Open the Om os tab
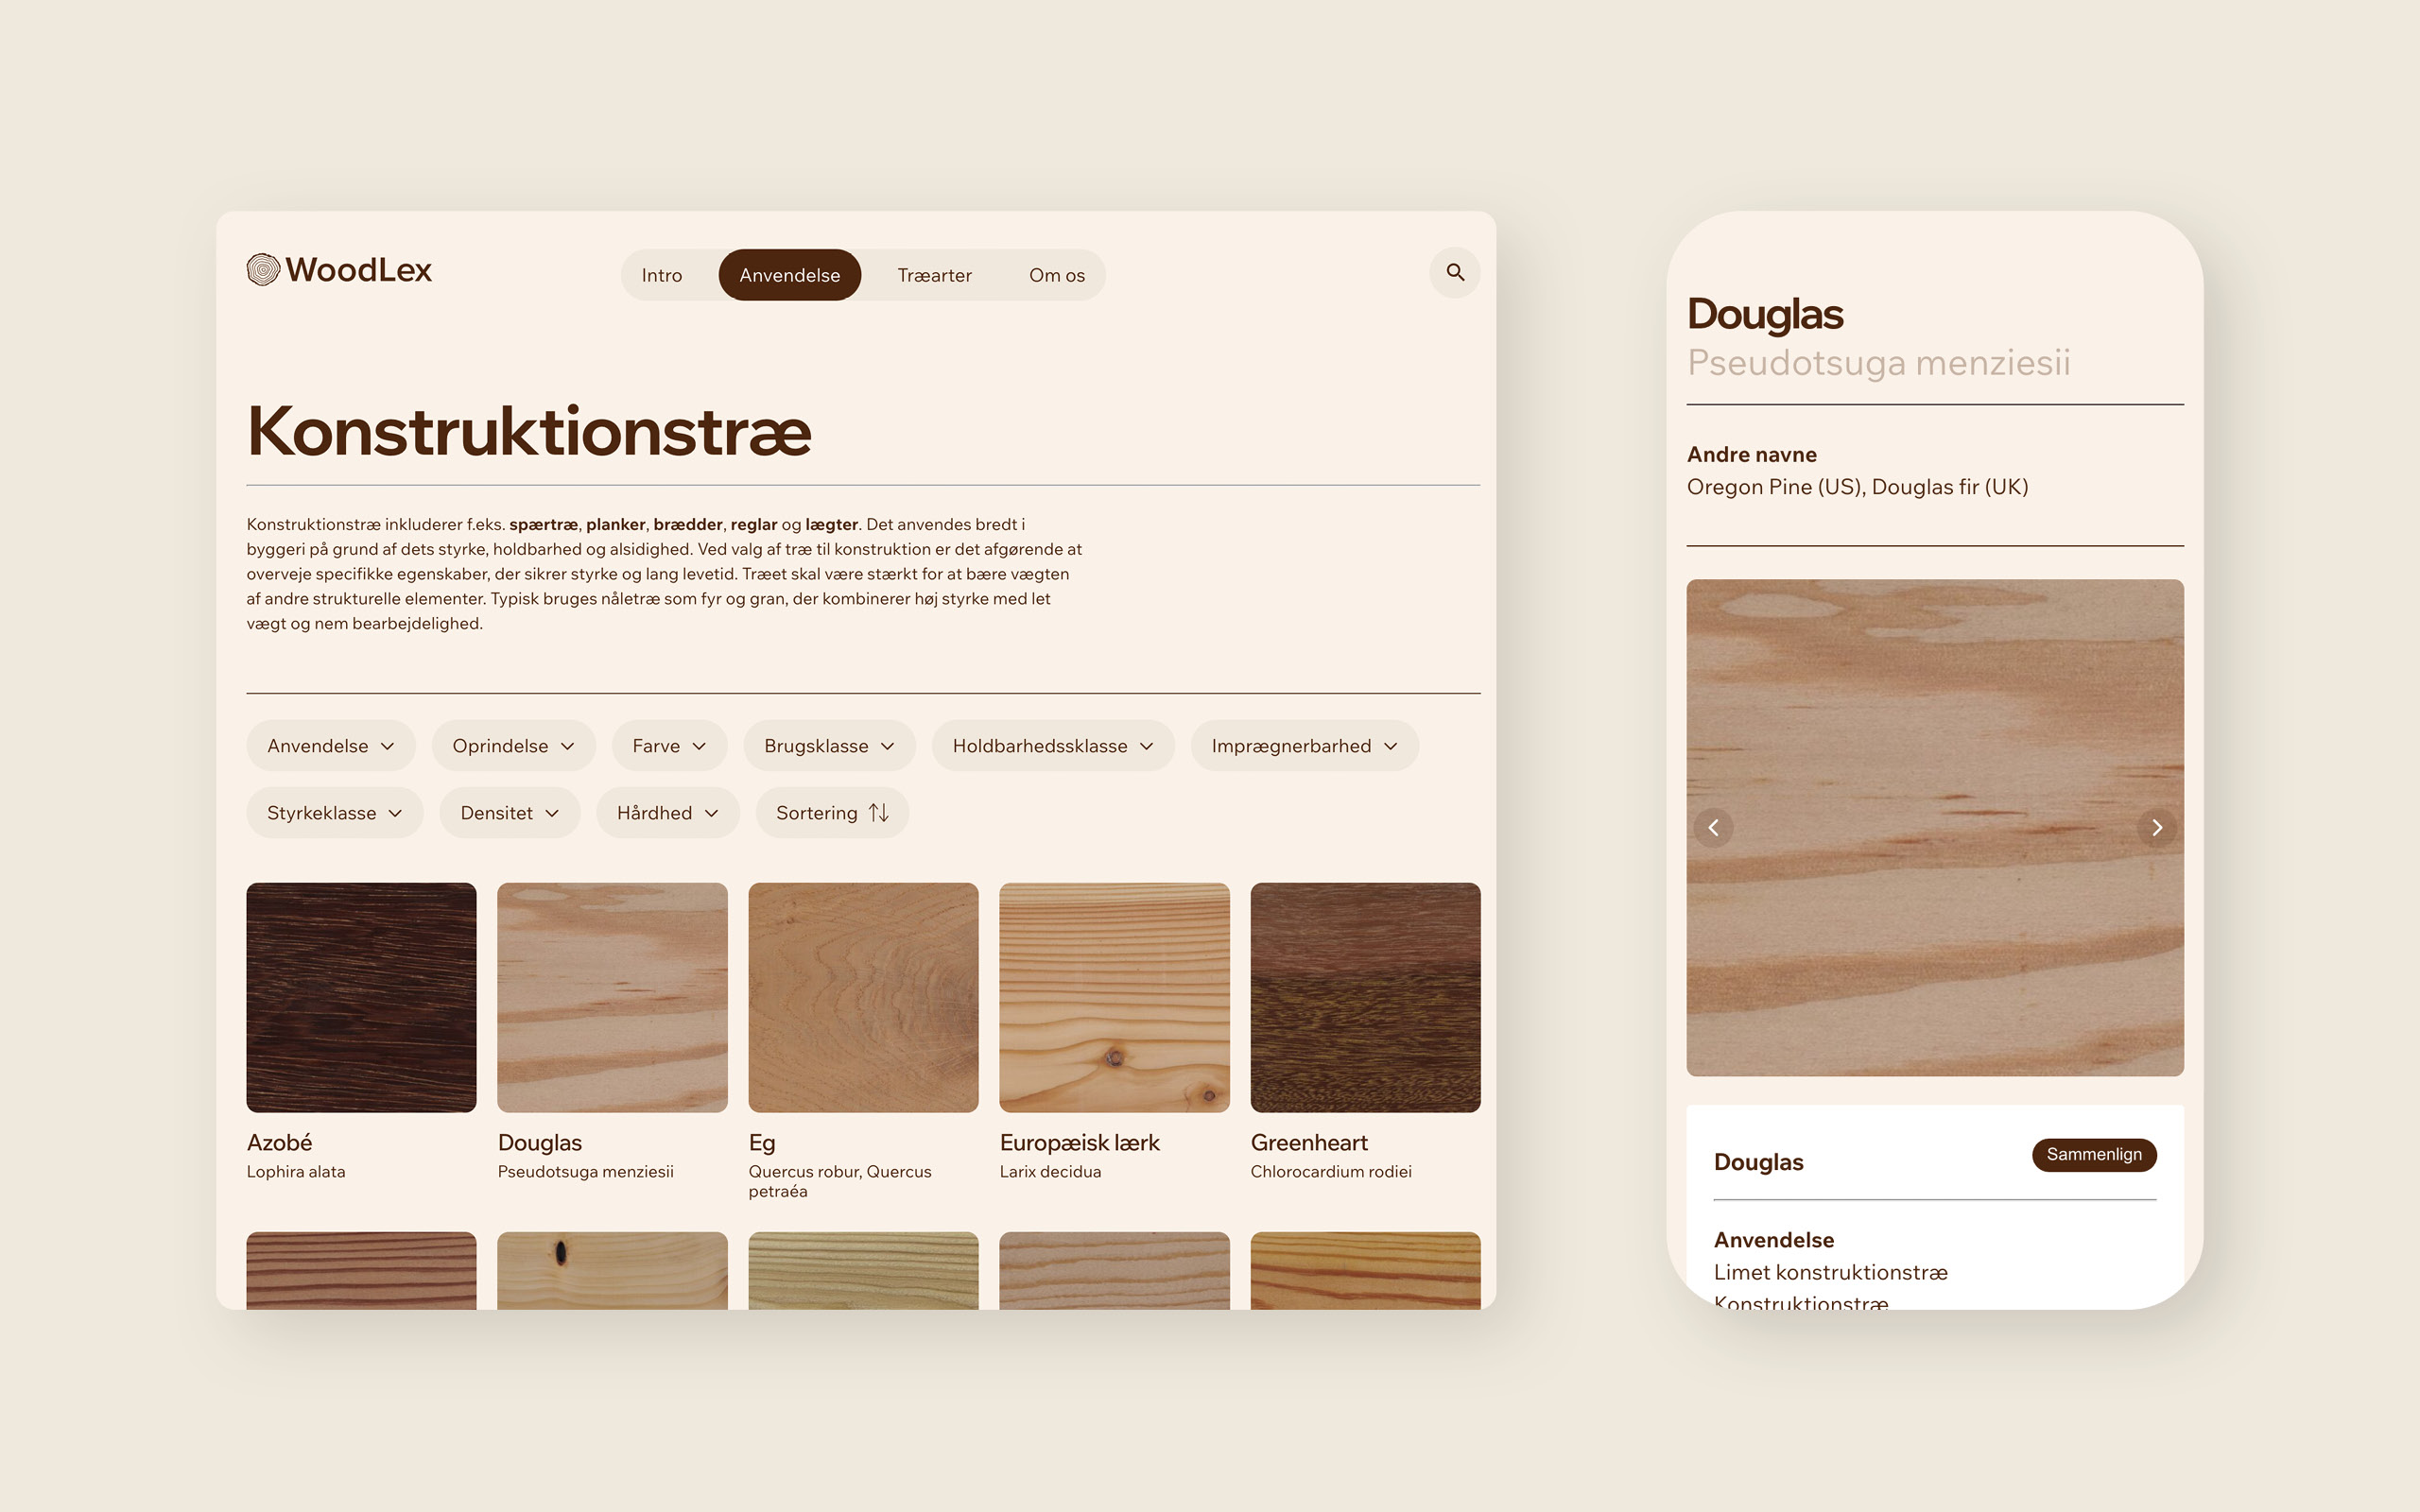Image resolution: width=2420 pixels, height=1512 pixels. (1056, 275)
